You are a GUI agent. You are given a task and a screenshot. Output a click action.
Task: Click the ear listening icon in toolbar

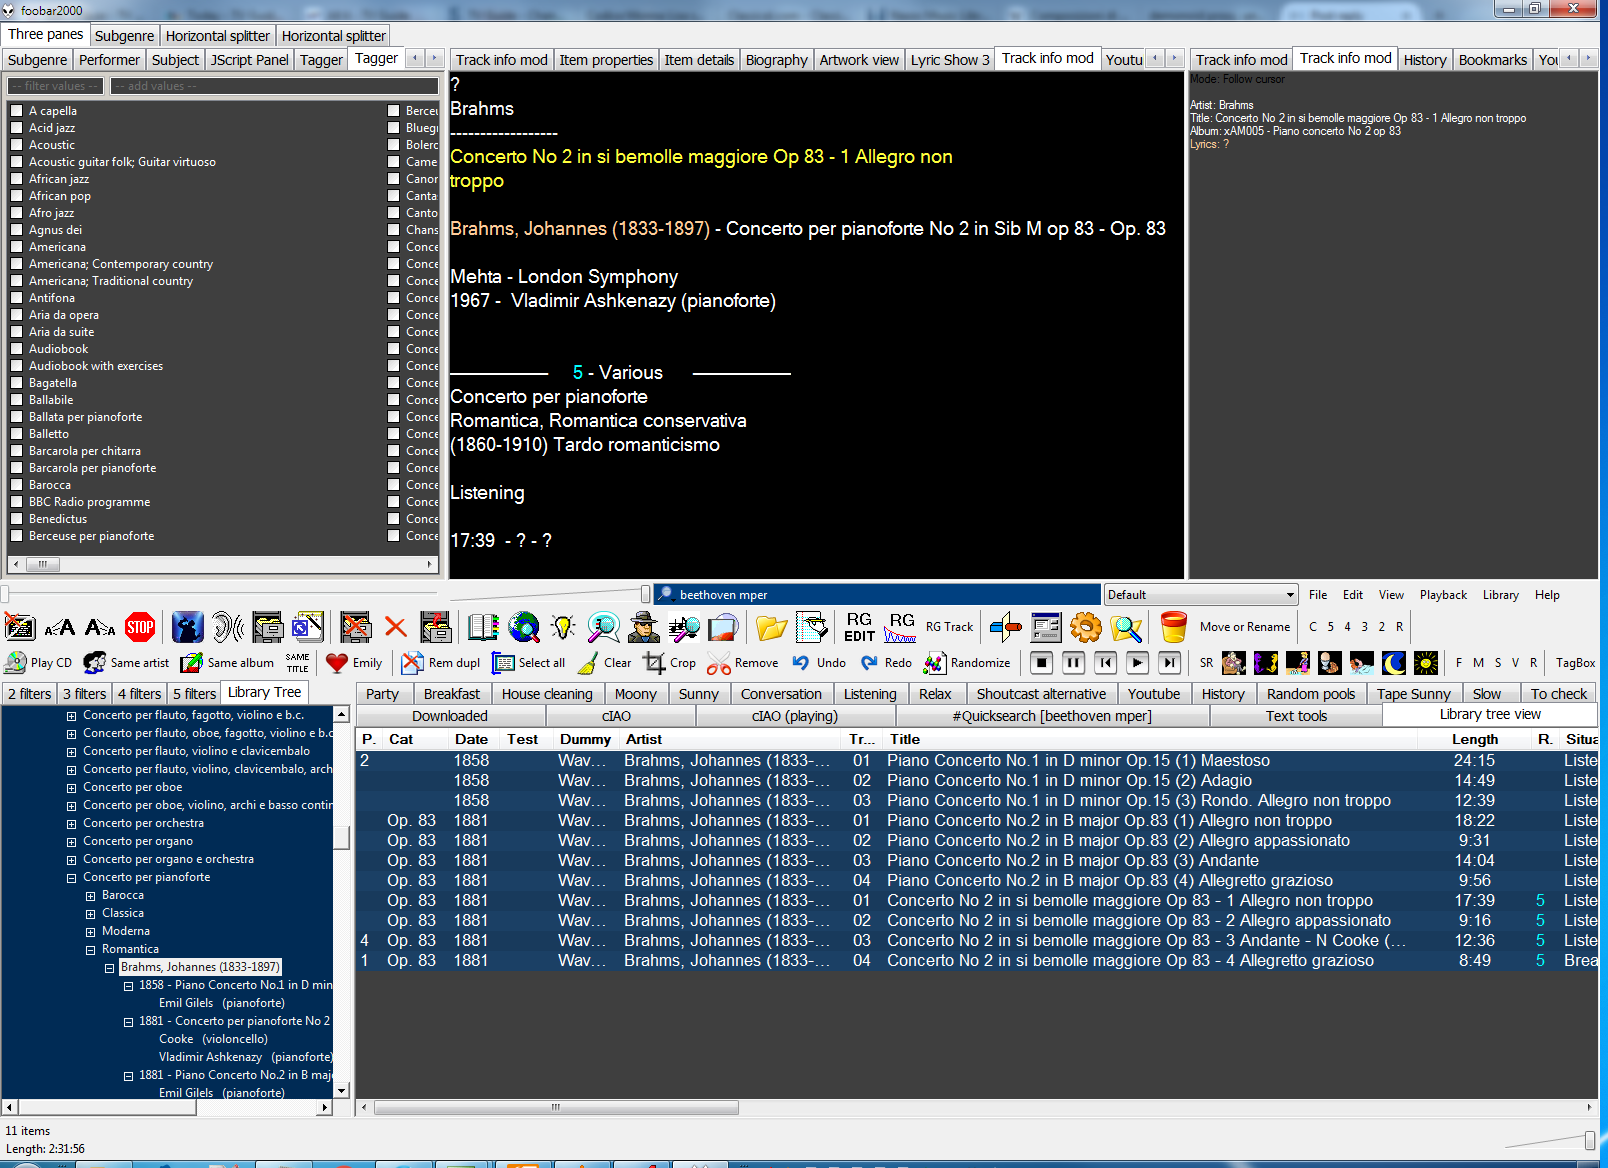228,627
